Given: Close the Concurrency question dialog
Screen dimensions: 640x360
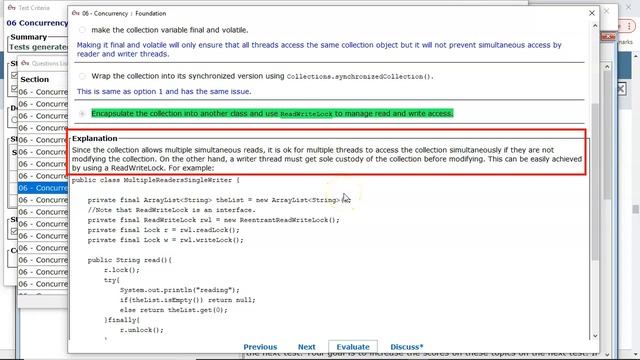Looking at the screenshot, I should [x=592, y=13].
